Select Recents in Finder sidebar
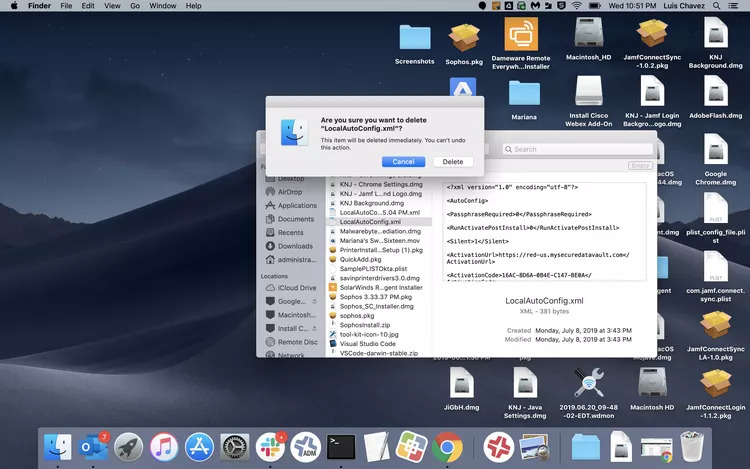750x469 pixels. [x=290, y=232]
